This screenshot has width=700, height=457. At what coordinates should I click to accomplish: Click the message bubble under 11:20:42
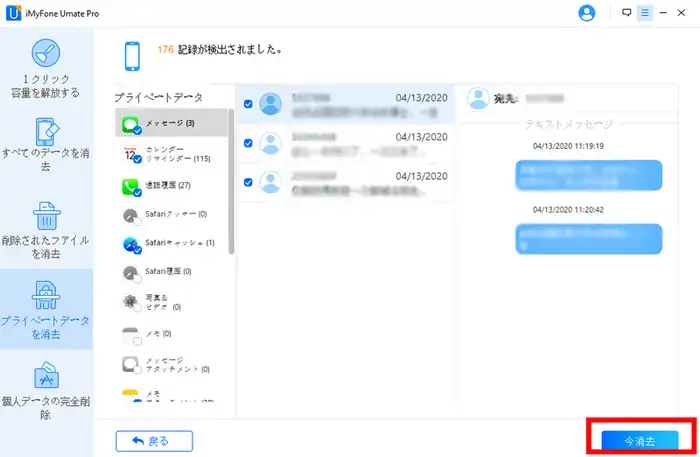[x=589, y=239]
